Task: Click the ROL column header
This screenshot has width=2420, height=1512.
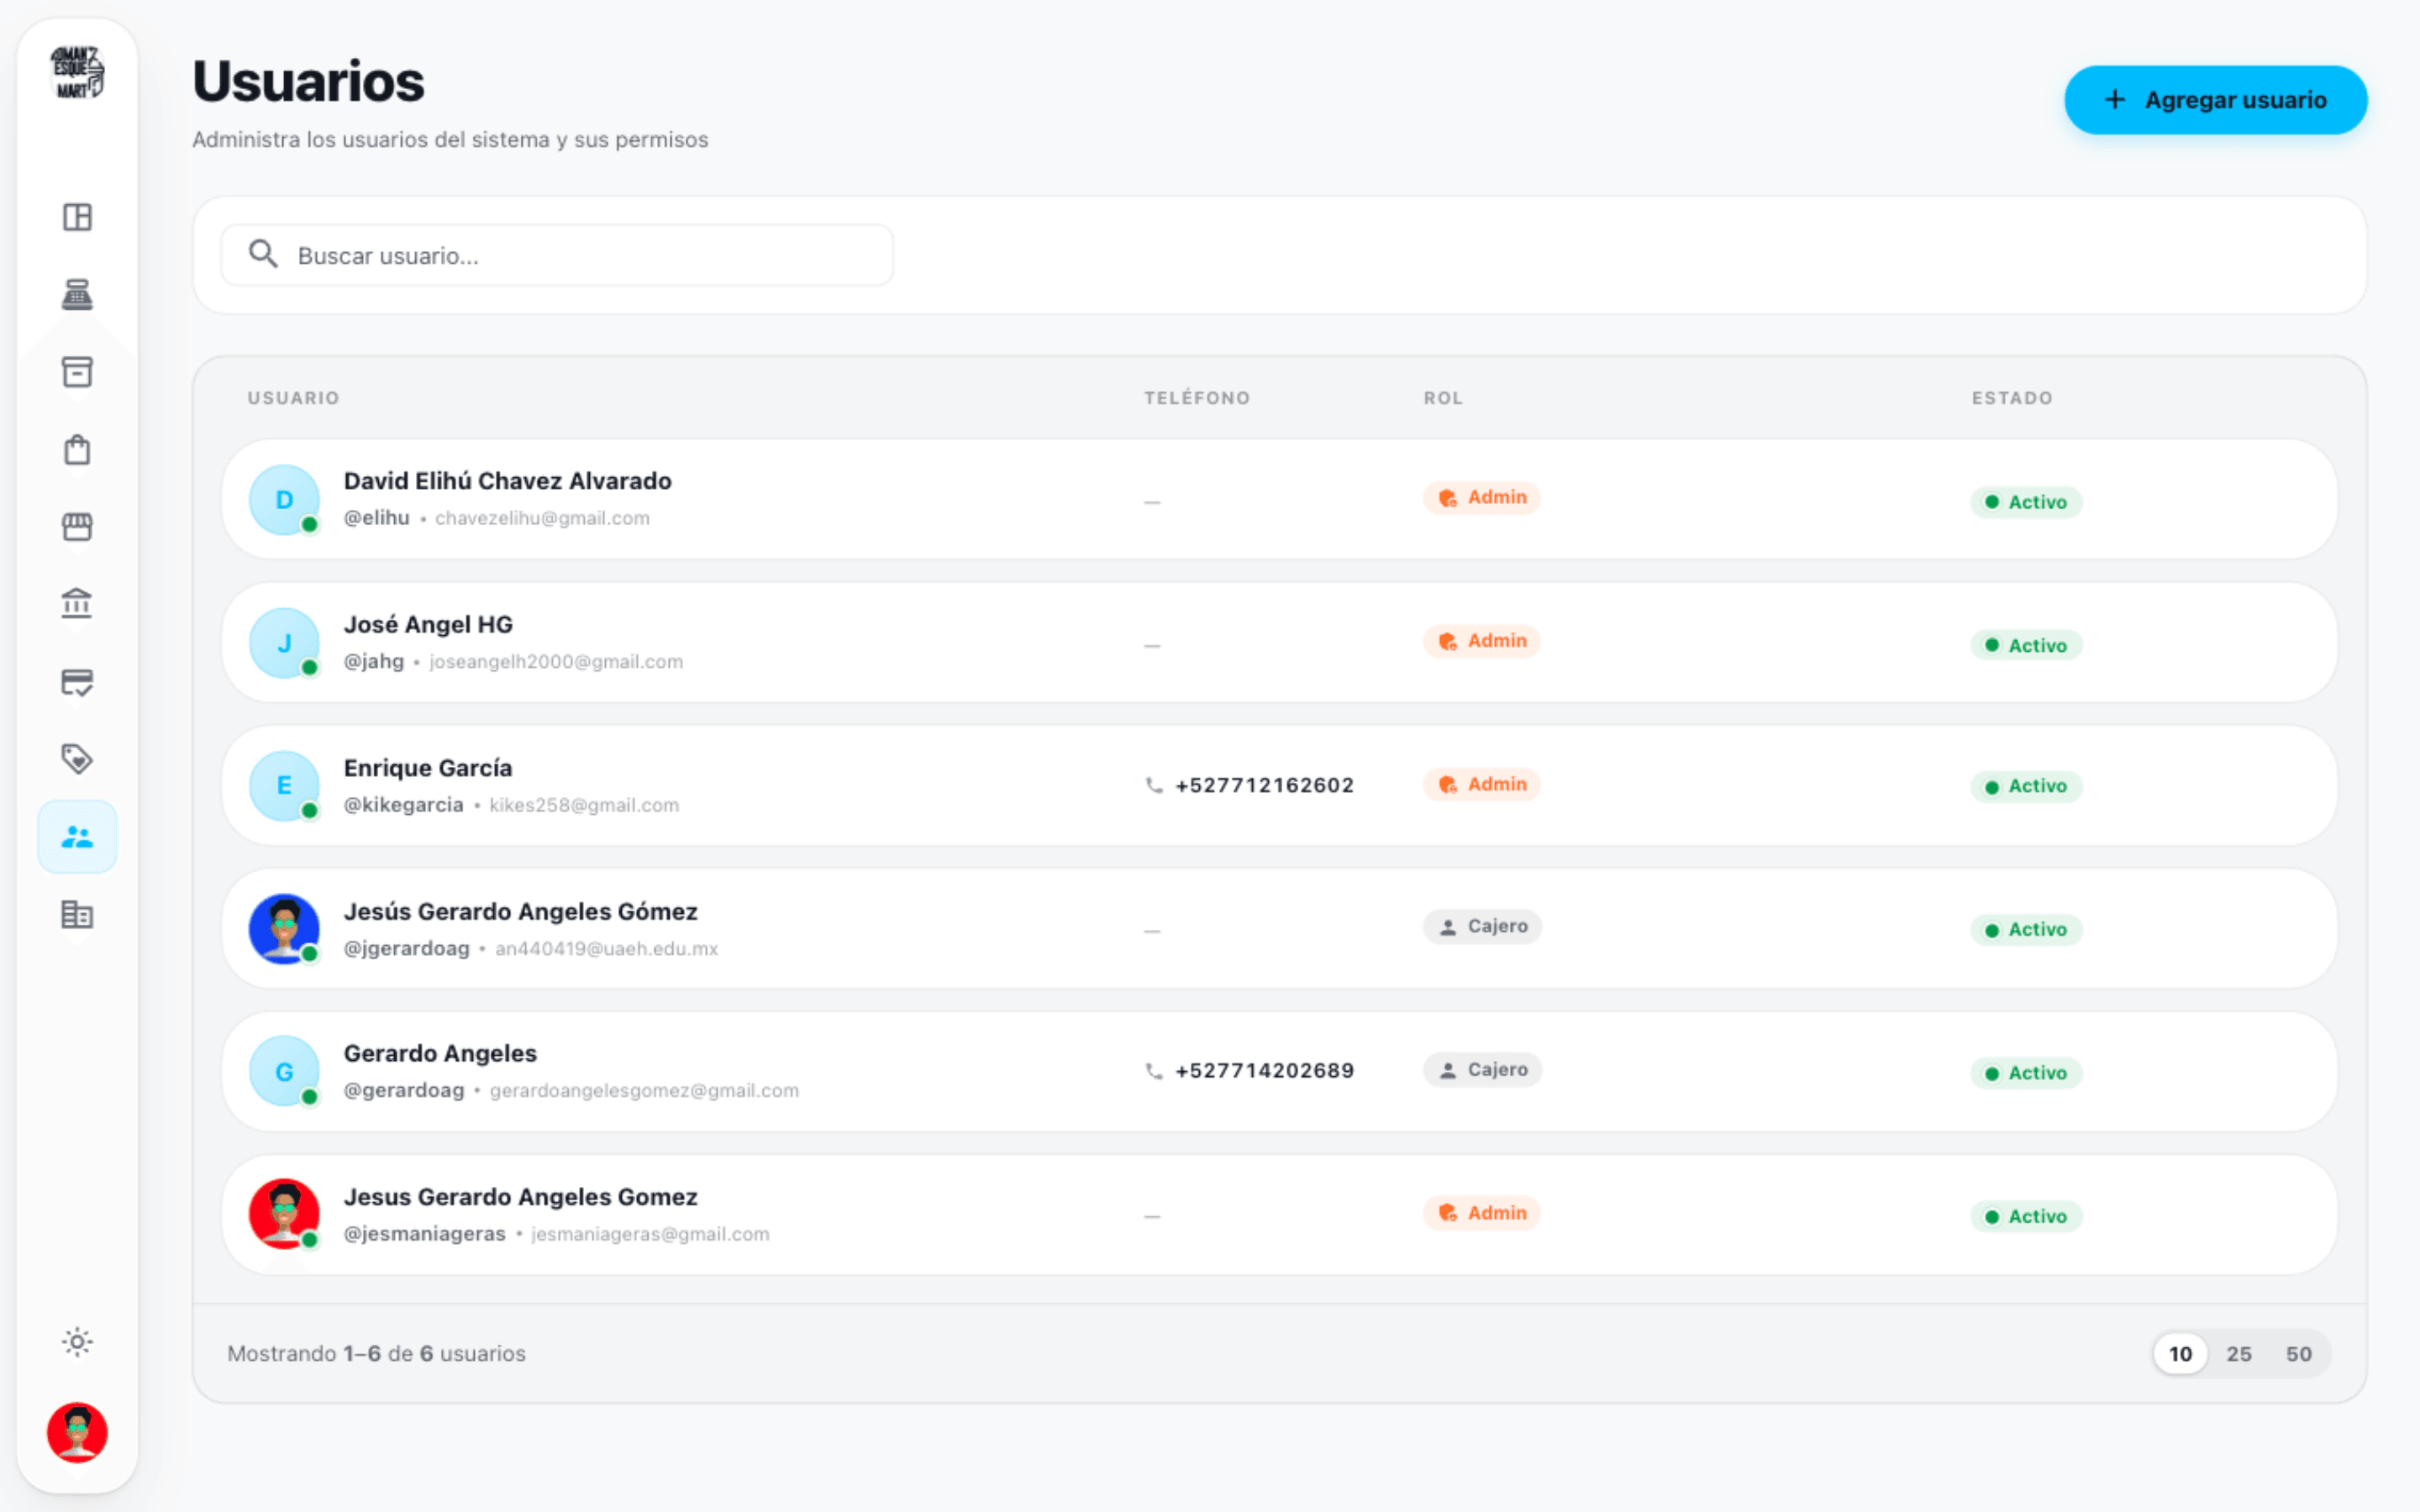Action: [1443, 398]
